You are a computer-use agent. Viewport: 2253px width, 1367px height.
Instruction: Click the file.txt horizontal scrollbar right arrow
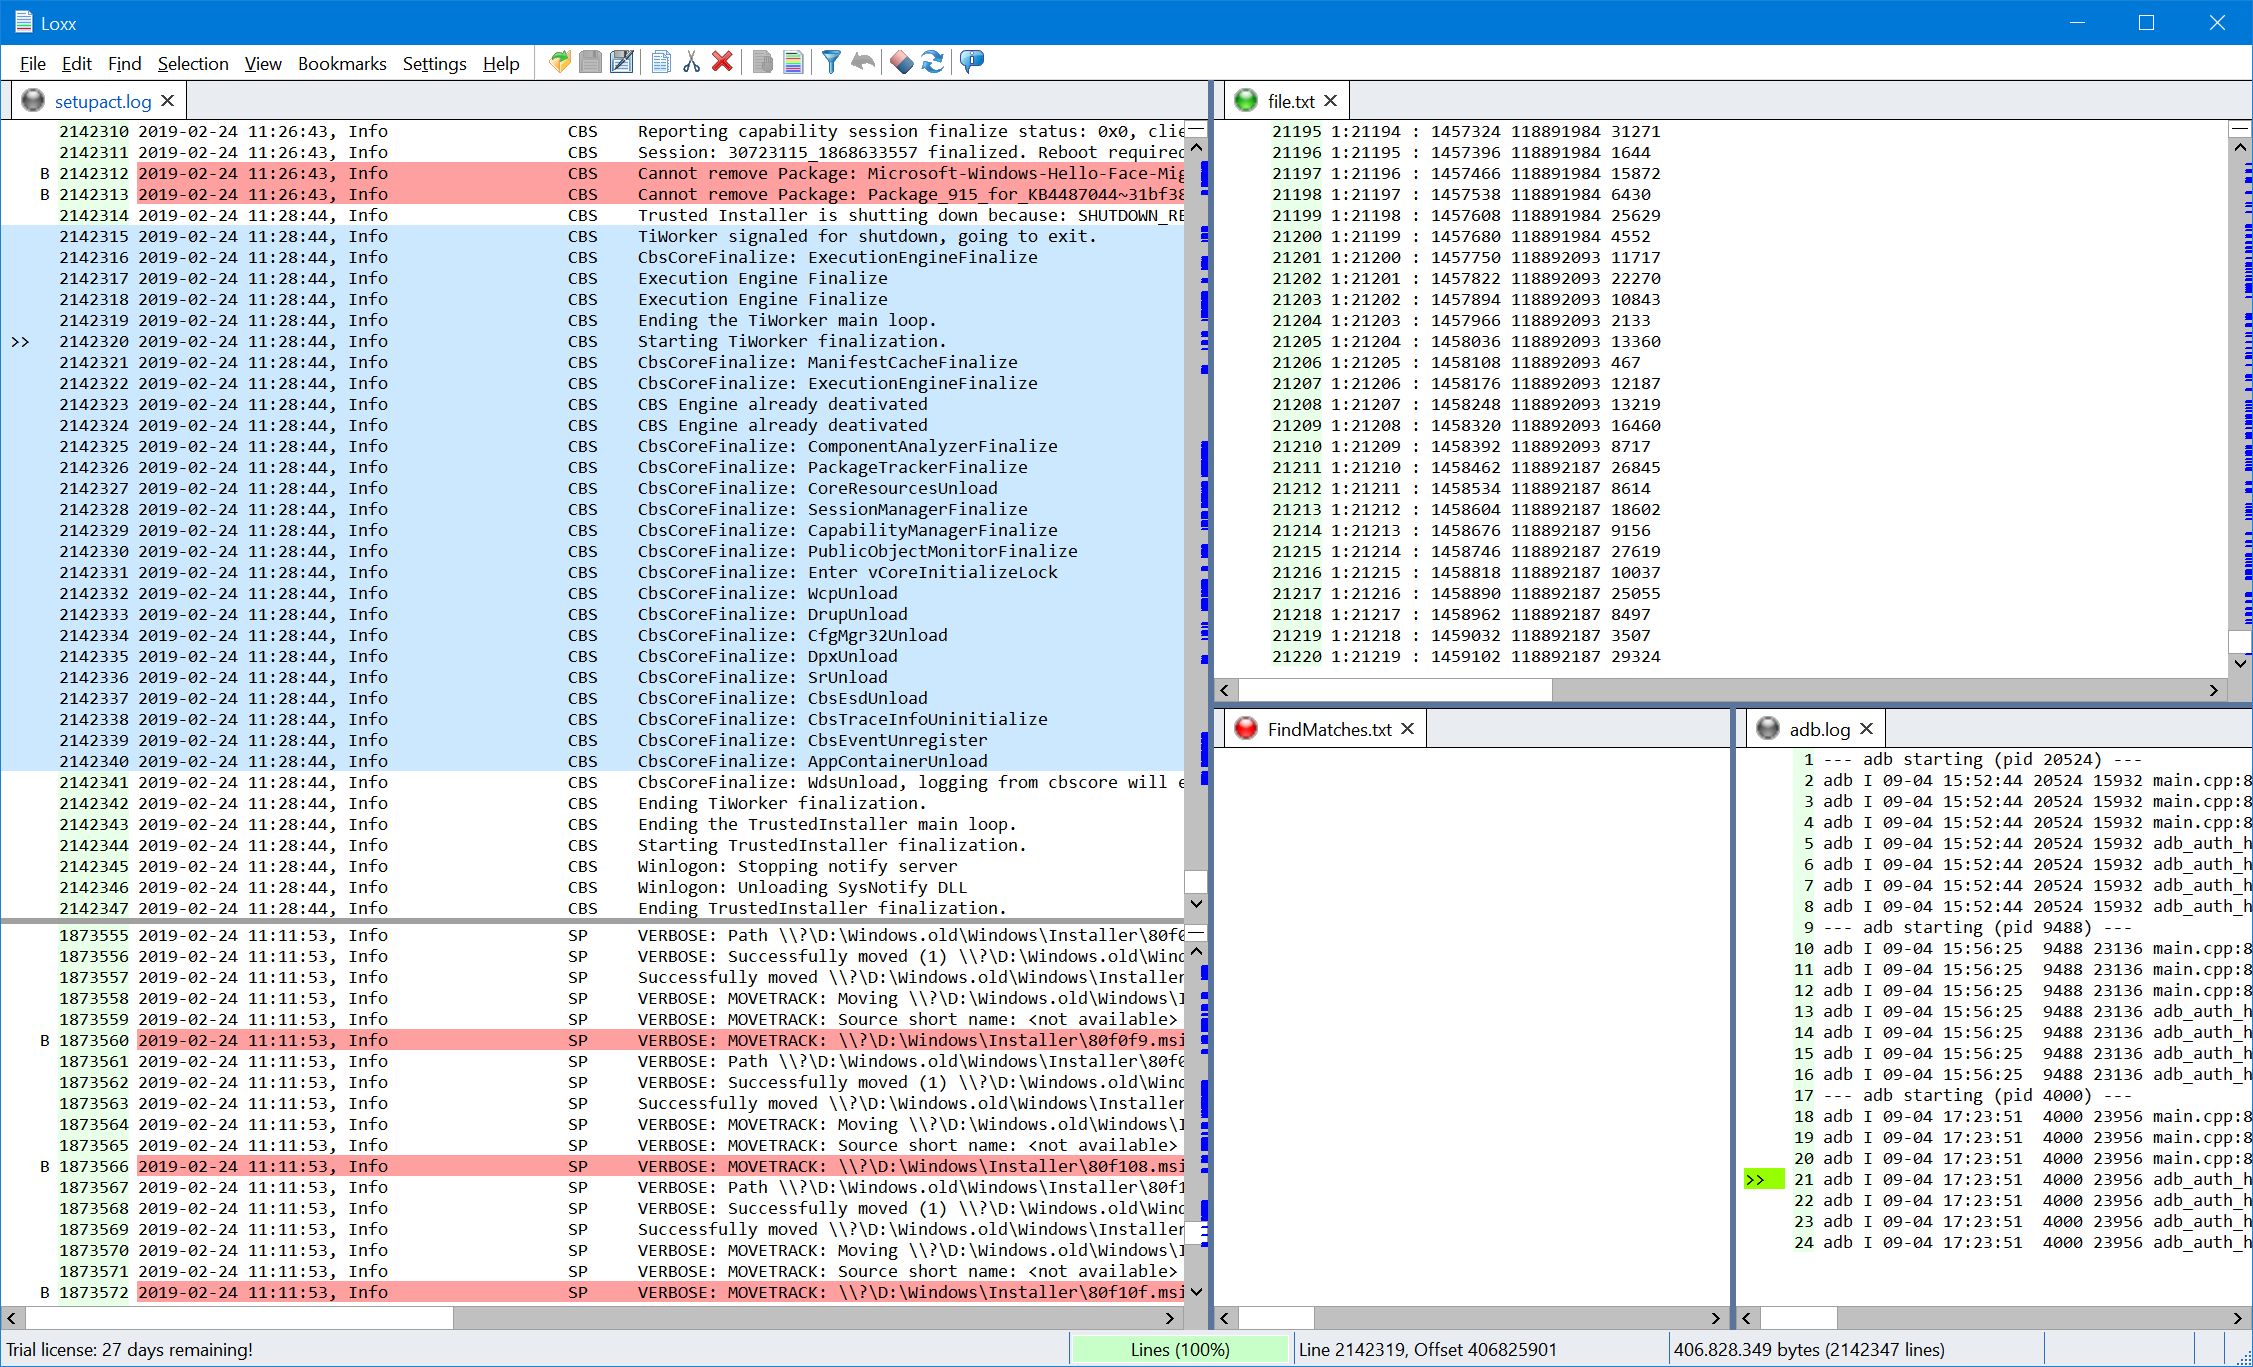(2213, 690)
